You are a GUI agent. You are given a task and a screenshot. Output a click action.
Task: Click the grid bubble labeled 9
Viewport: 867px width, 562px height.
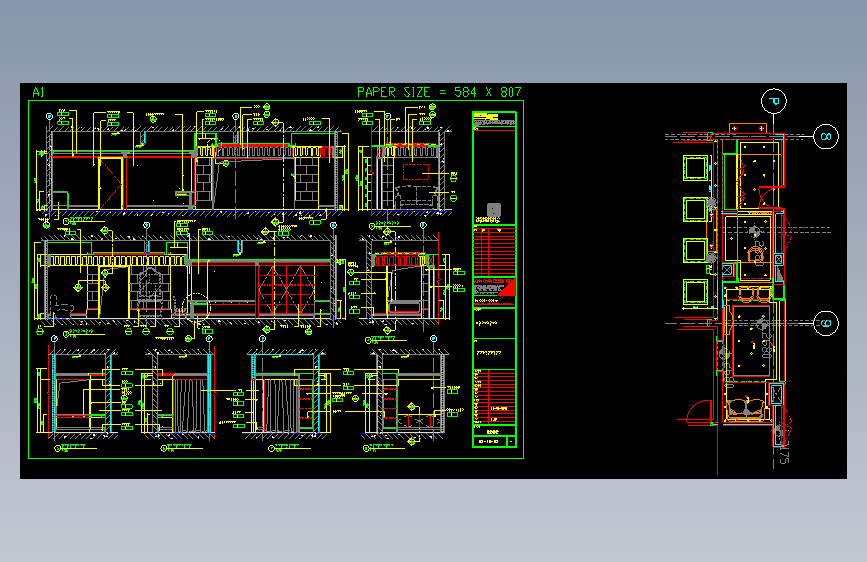coord(826,323)
